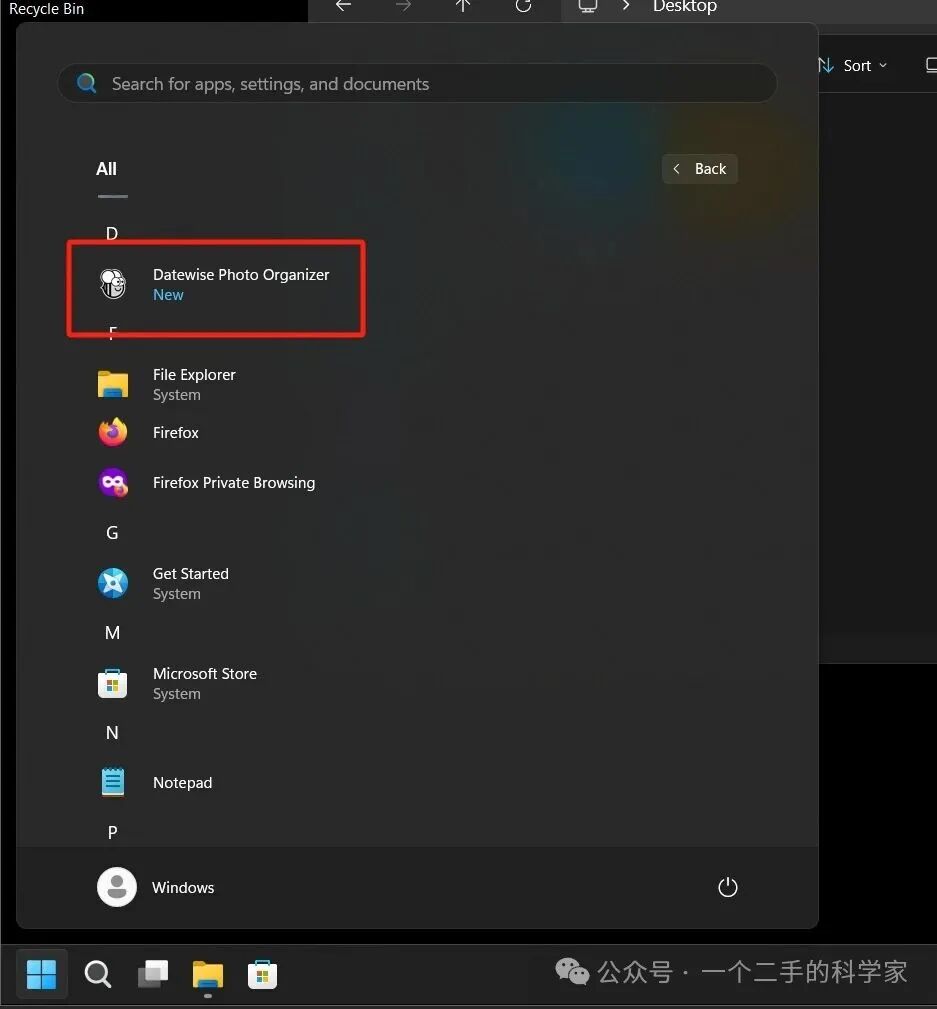937x1009 pixels.
Task: Focus the Start menu search box
Action: pos(417,83)
